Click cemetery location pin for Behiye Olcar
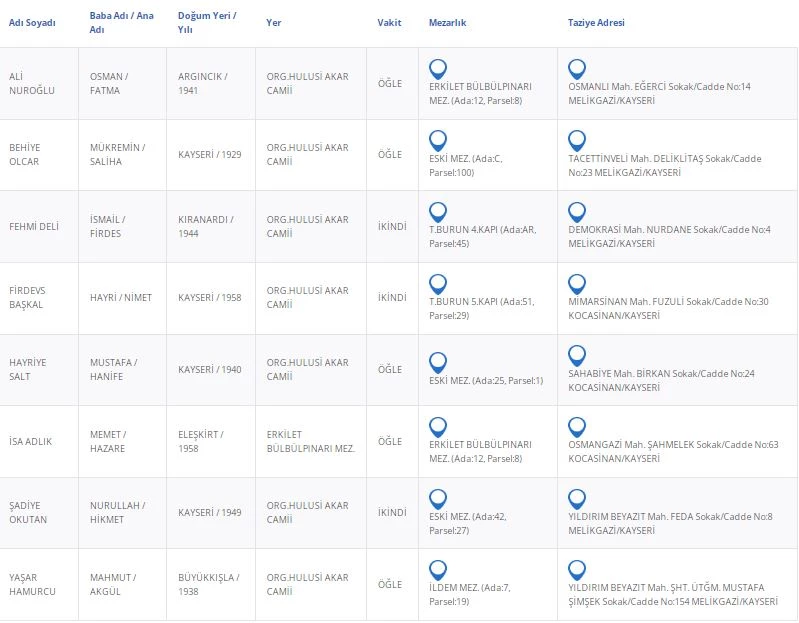The height and width of the screenshot is (623, 799). coord(437,140)
